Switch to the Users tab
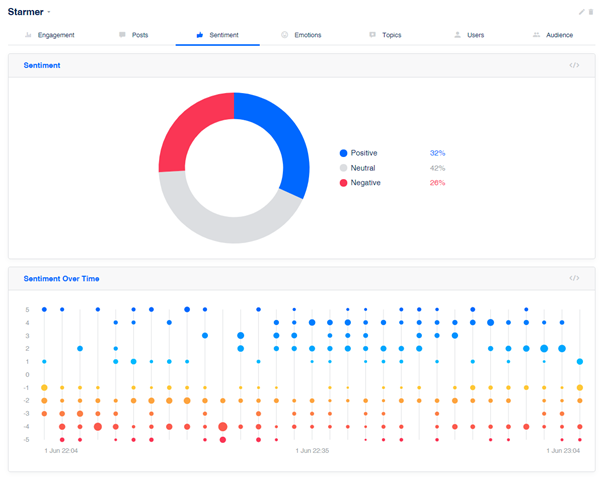The width and height of the screenshot is (602, 478). click(469, 35)
